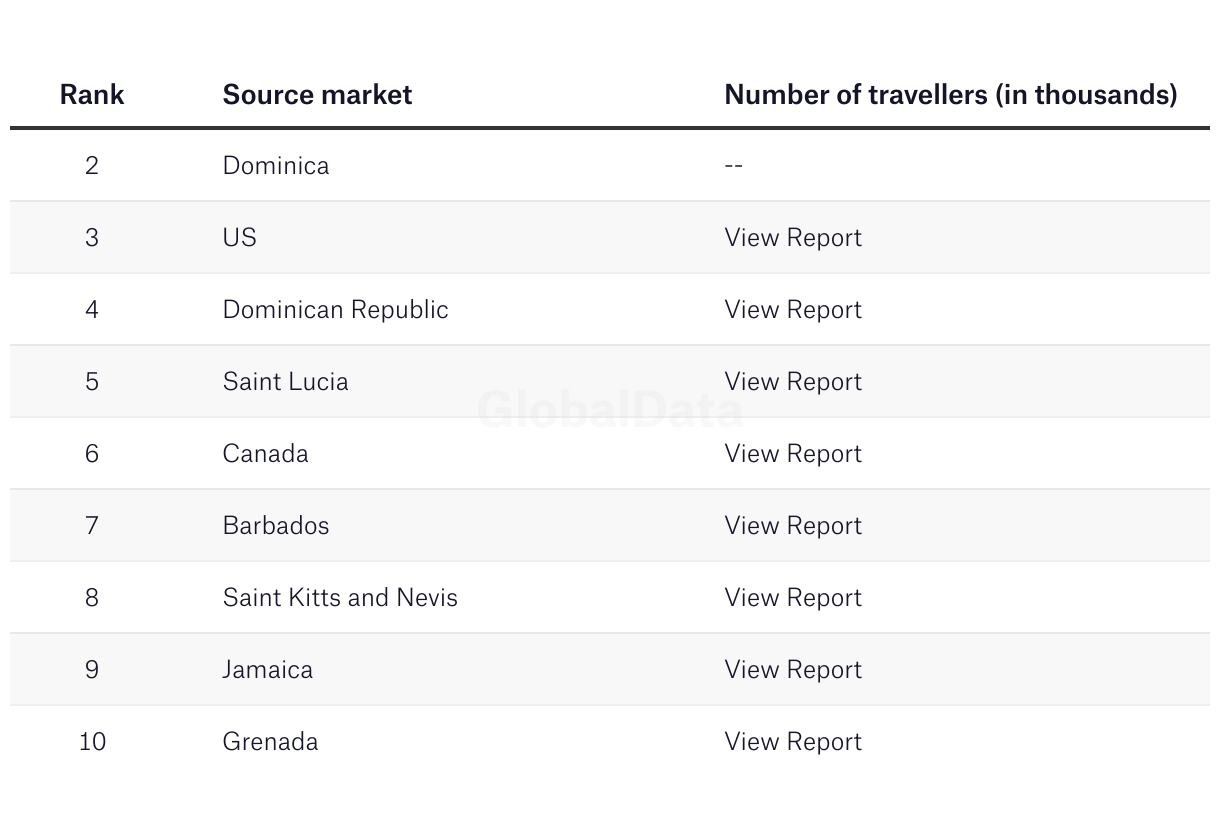The image size is (1220, 818).
Task: Select the Canada source market cell
Action: pyautogui.click(x=266, y=453)
